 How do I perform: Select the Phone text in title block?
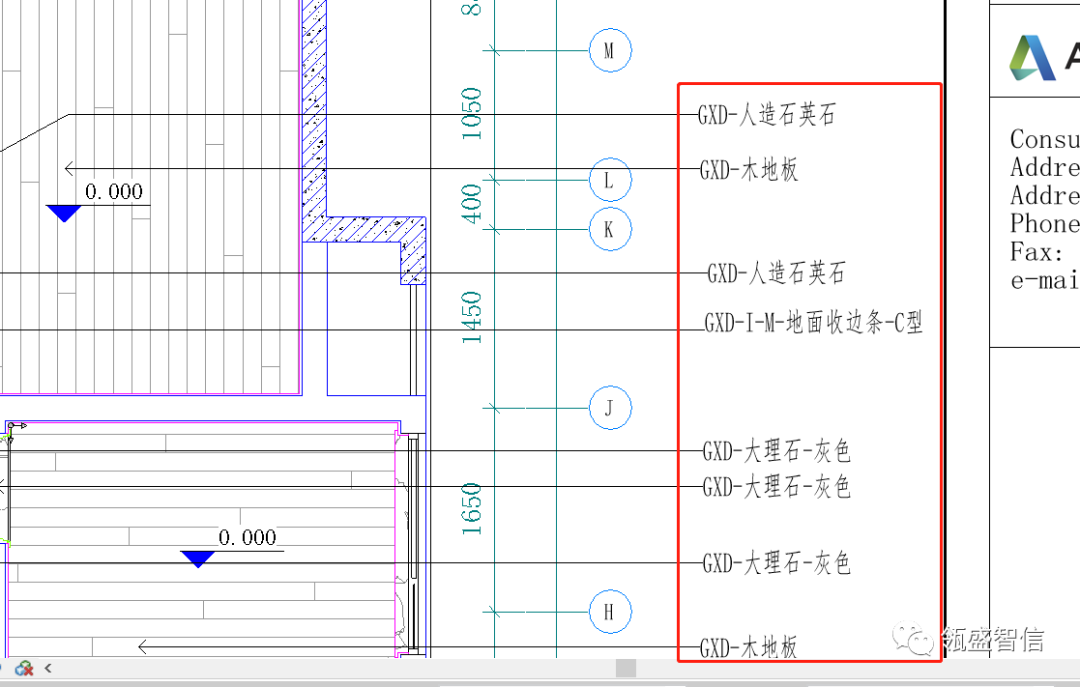click(1044, 224)
